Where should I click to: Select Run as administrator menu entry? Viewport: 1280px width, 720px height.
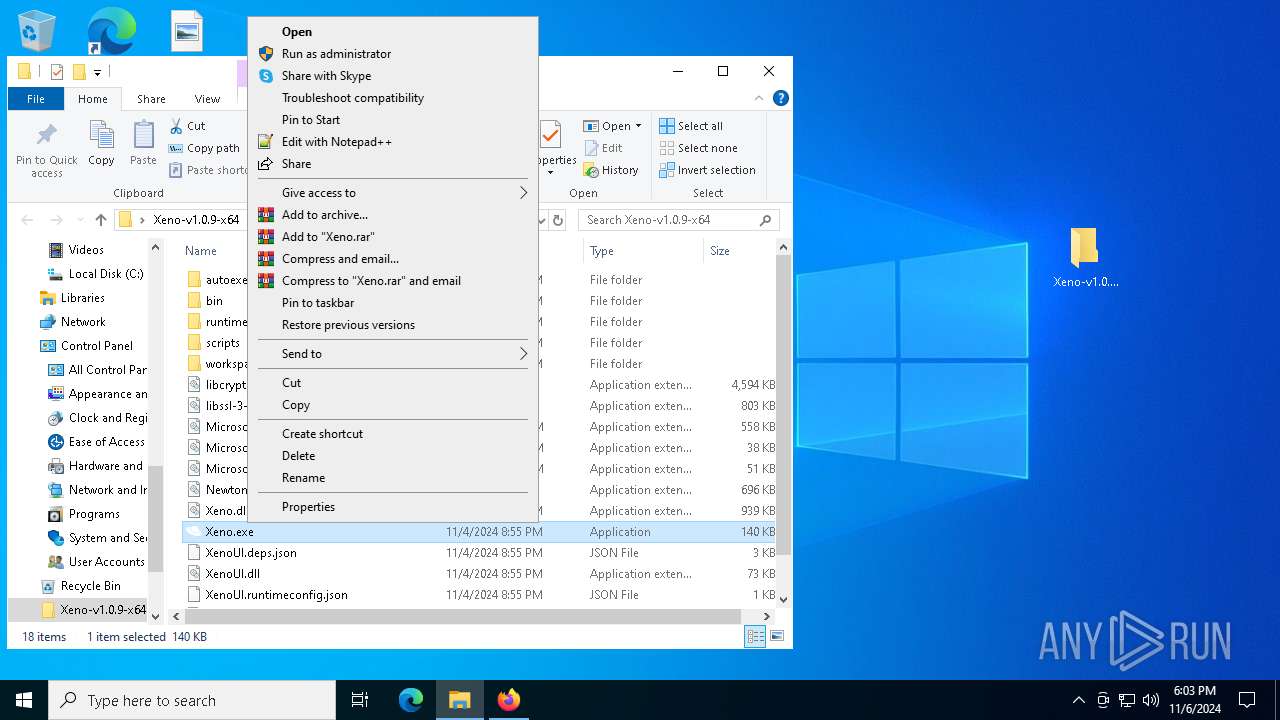(x=393, y=54)
